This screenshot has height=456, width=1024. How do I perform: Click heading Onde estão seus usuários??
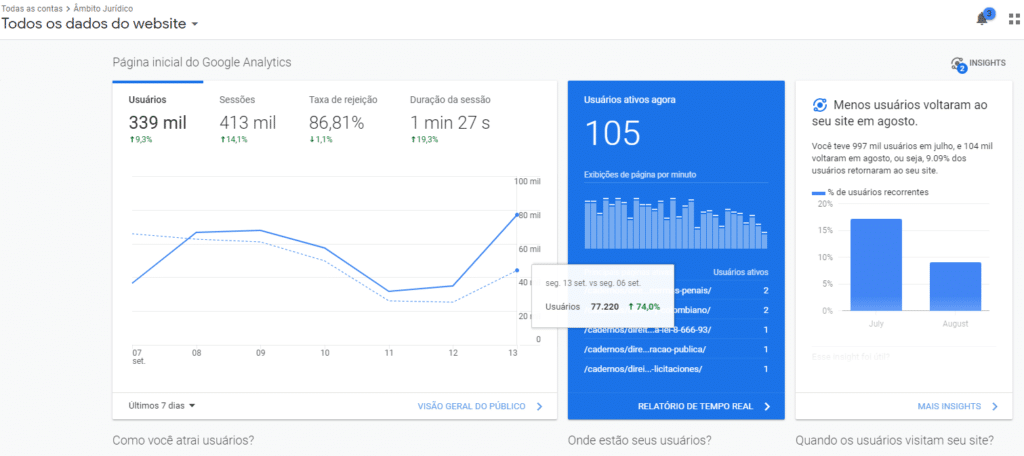pos(640,440)
